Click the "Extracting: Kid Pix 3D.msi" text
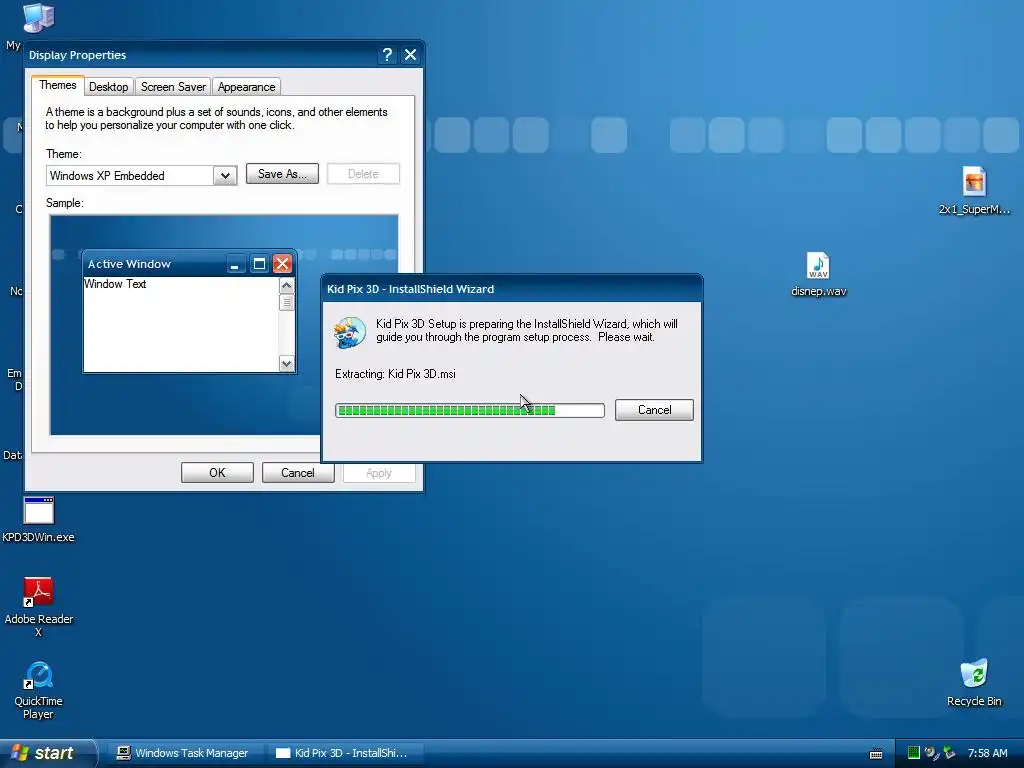1024x768 pixels. 395,374
